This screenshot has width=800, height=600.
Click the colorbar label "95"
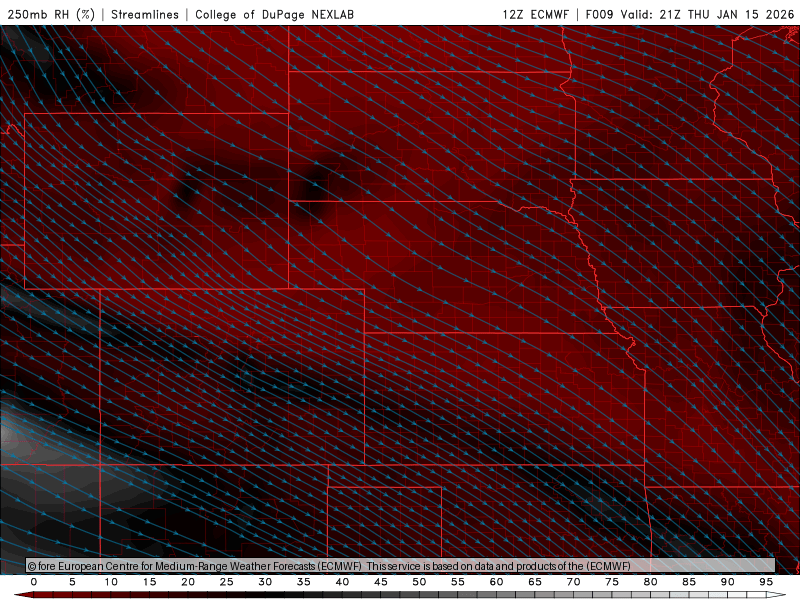[766, 582]
